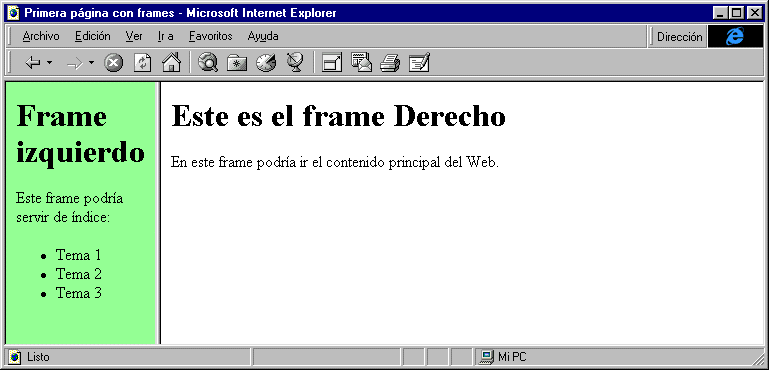Click the Channels satellite dish icon
The width and height of the screenshot is (769, 370).
pos(295,63)
